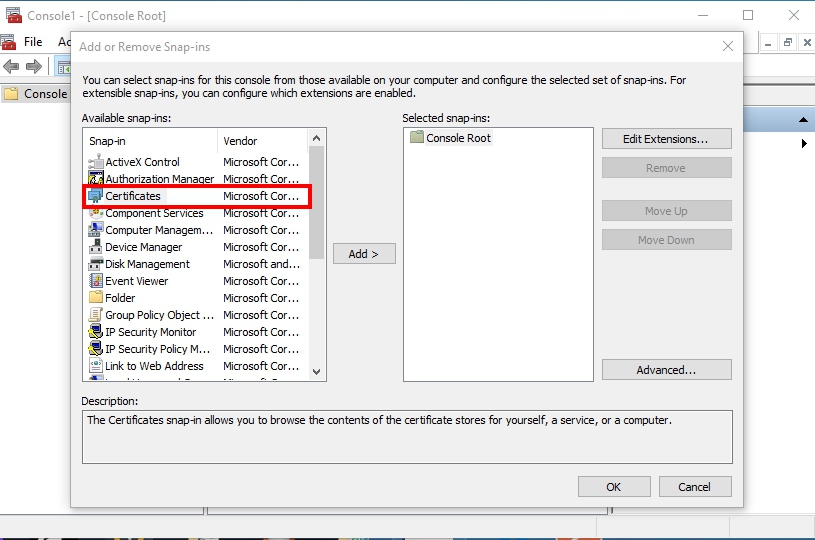
Task: Click the Forward arrow in the console toolbar
Action: click(x=34, y=67)
